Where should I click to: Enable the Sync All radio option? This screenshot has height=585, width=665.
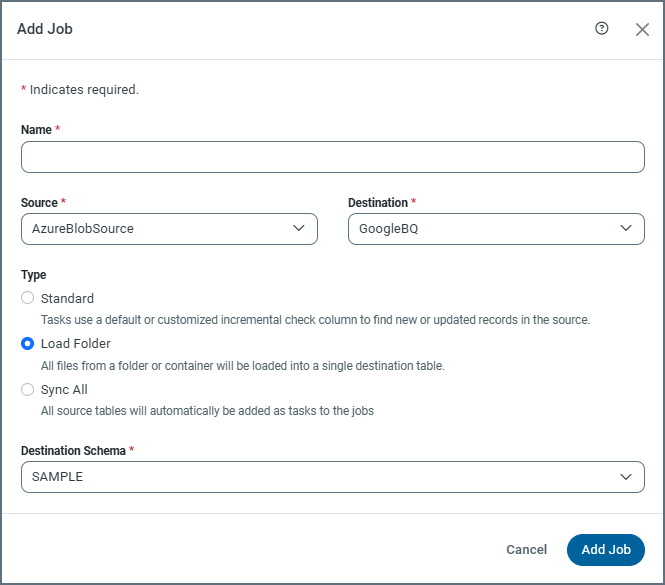(28, 390)
